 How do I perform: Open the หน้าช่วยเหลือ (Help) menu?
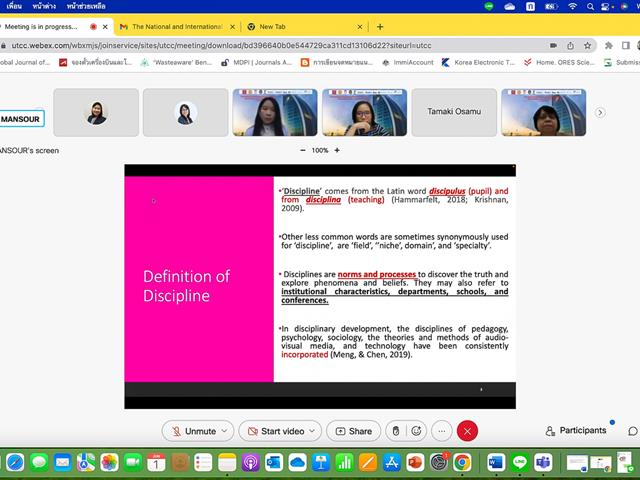pyautogui.click(x=86, y=6)
